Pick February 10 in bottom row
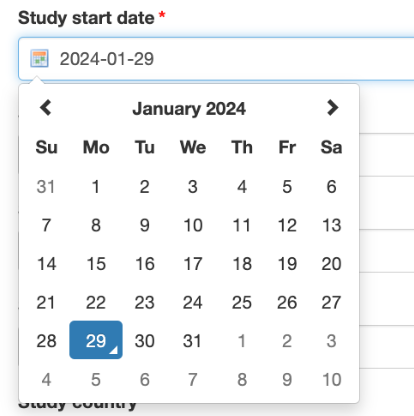This screenshot has width=414, height=416. (332, 380)
